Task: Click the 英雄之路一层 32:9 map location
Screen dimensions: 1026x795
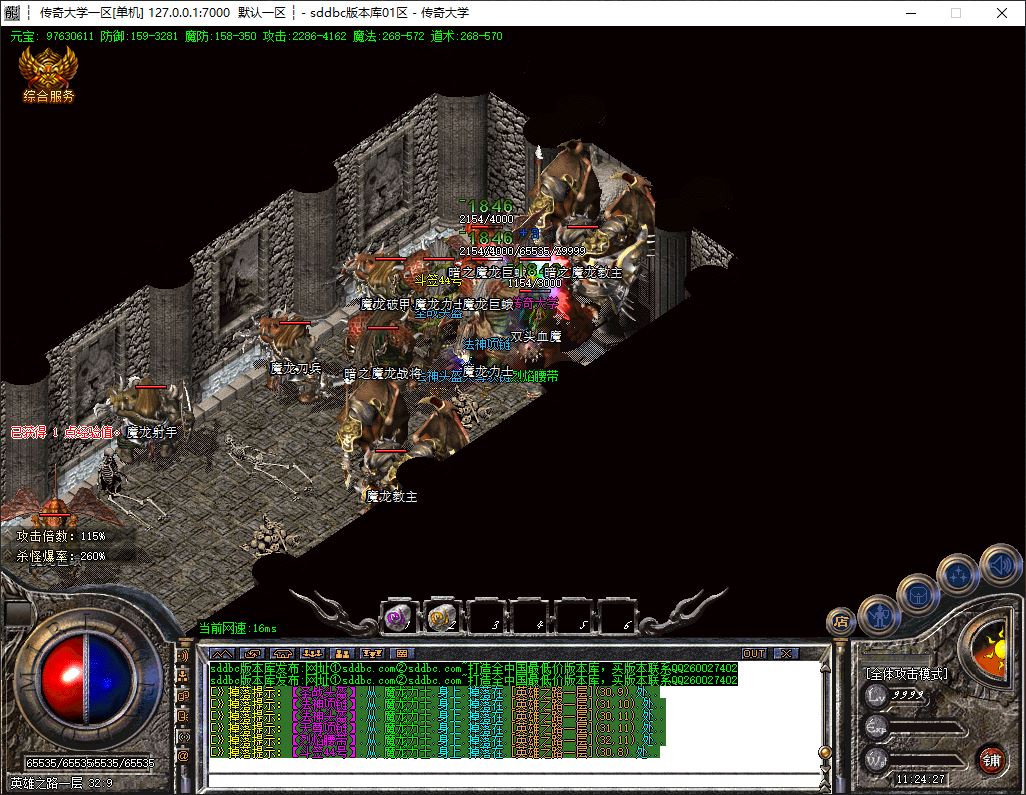Action: 62,783
